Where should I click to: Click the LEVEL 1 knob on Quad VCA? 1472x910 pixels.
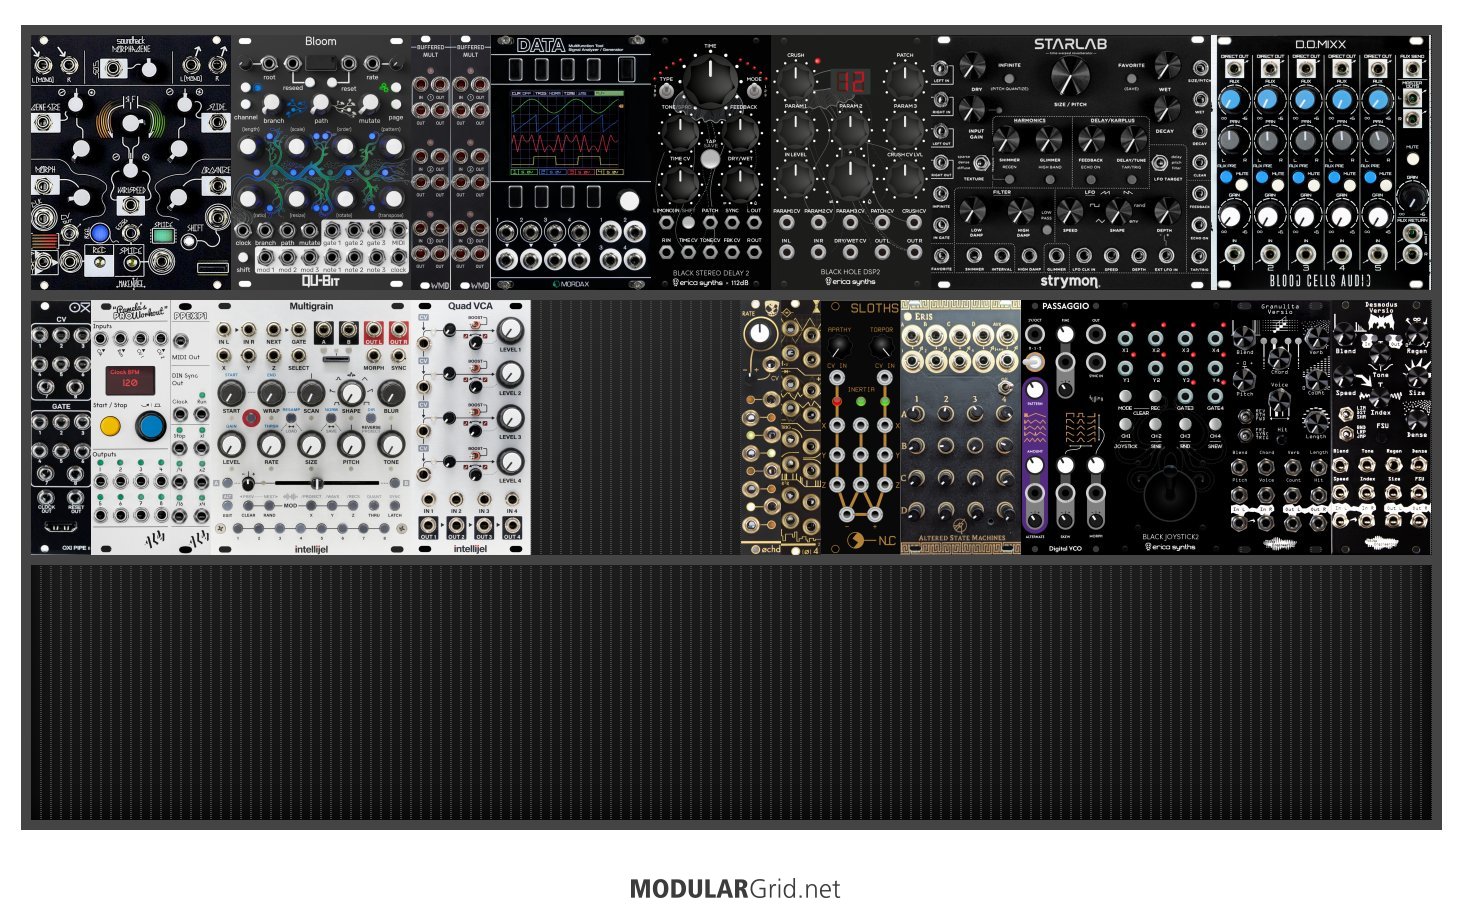click(x=510, y=330)
